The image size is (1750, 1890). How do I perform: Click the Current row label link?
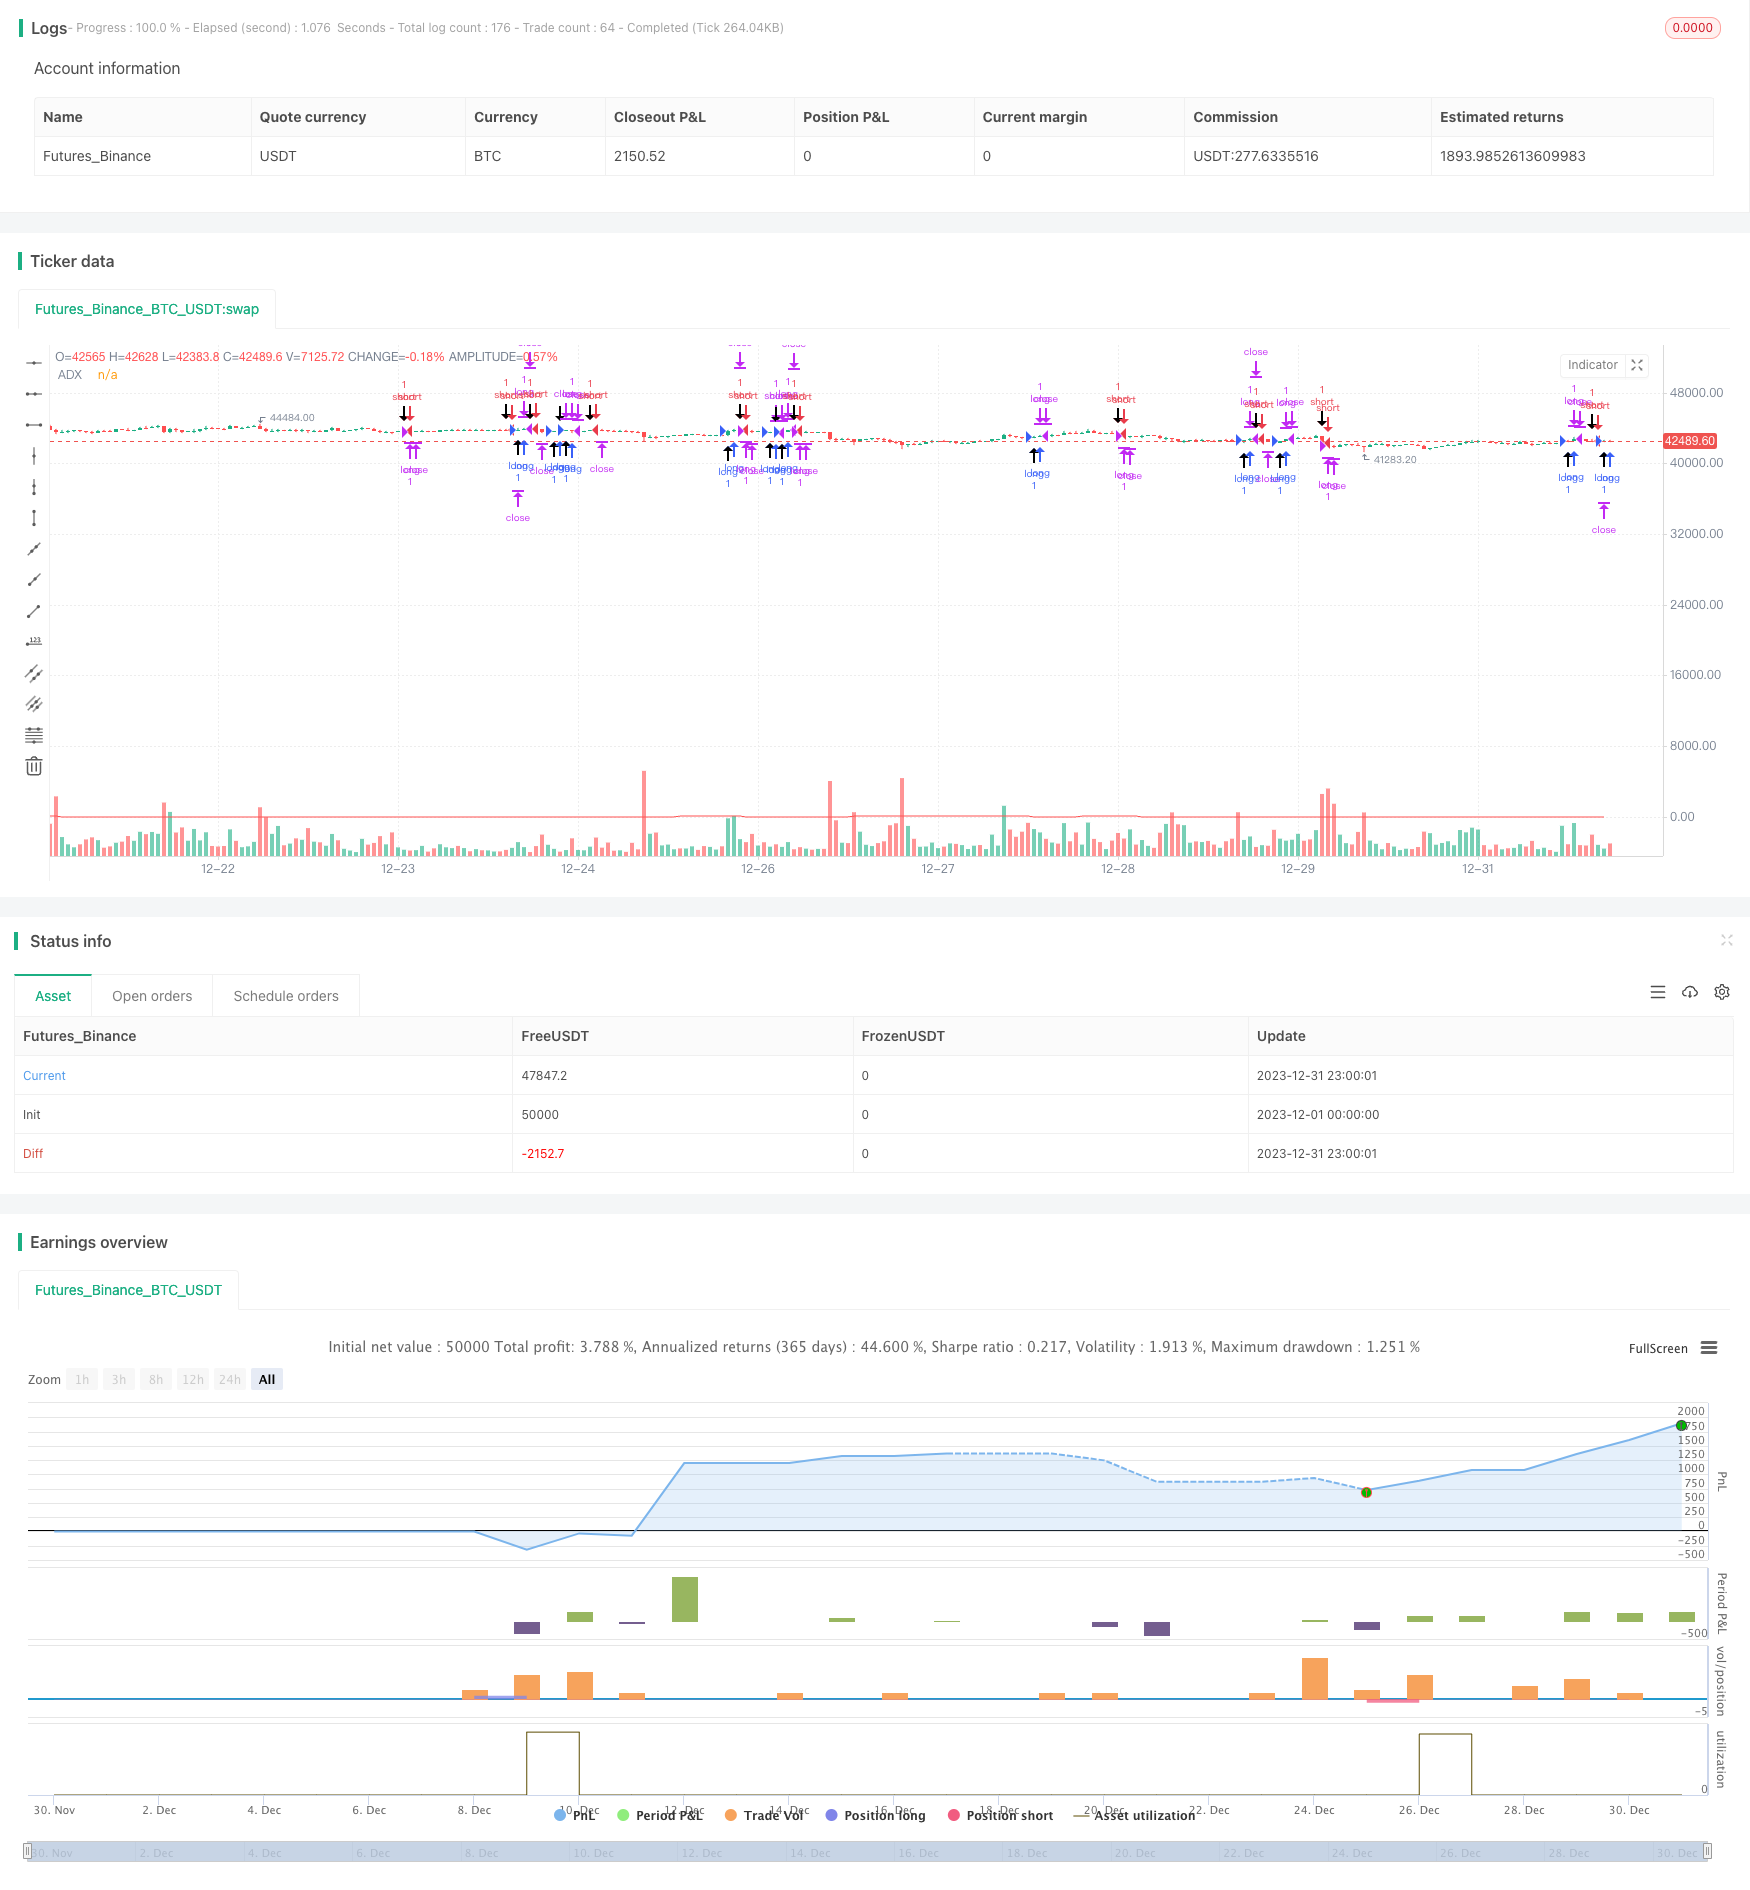point(44,1076)
